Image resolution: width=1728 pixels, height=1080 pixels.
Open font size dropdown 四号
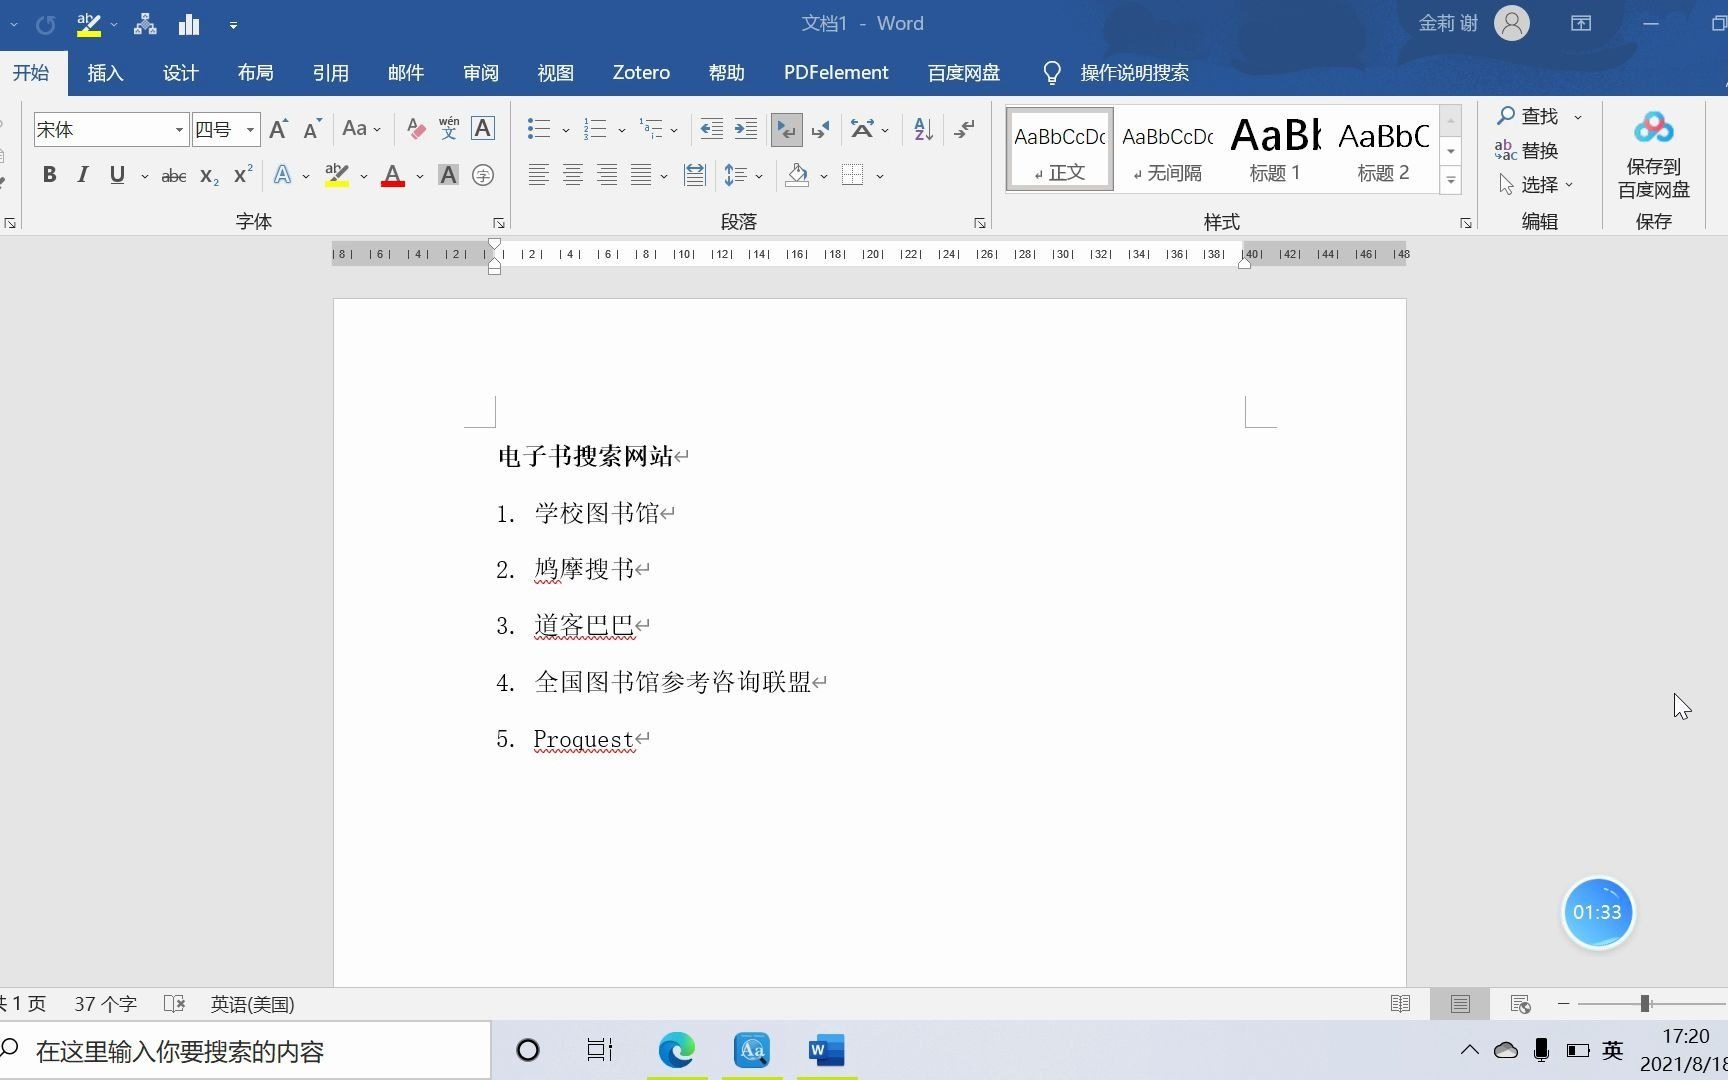coord(250,130)
